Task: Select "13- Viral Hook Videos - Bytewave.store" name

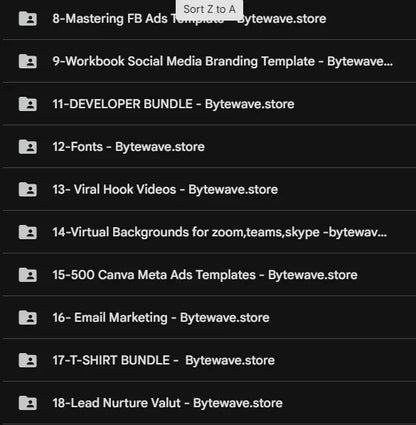Action: [165, 189]
